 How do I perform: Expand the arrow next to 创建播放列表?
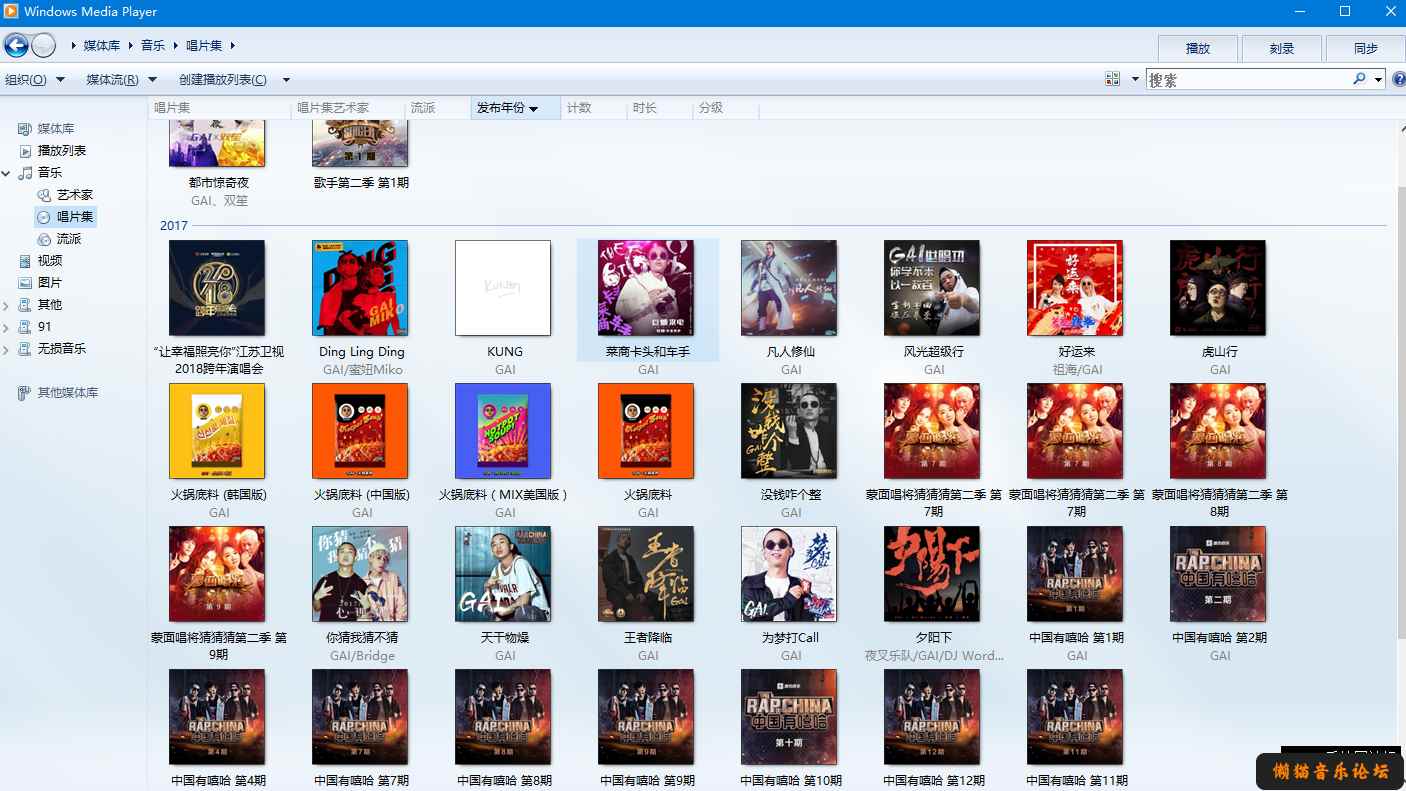click(286, 80)
